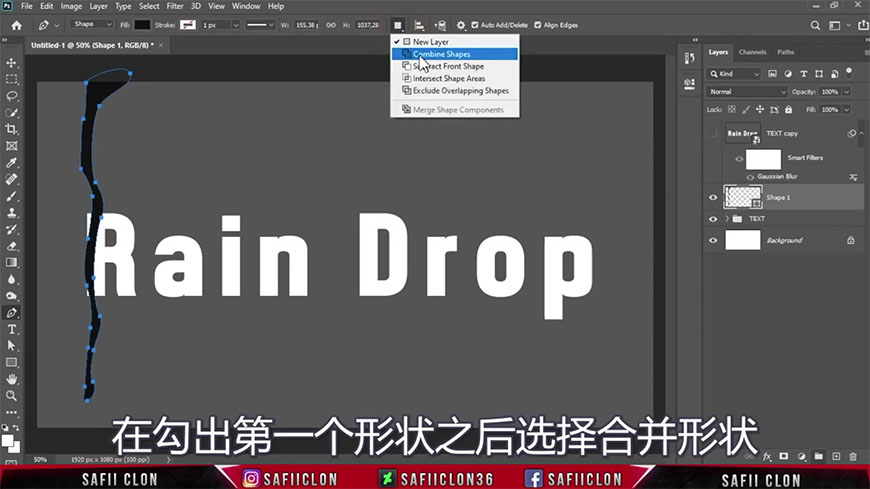The width and height of the screenshot is (870, 489).
Task: Switch to the Channels tab
Action: click(752, 52)
